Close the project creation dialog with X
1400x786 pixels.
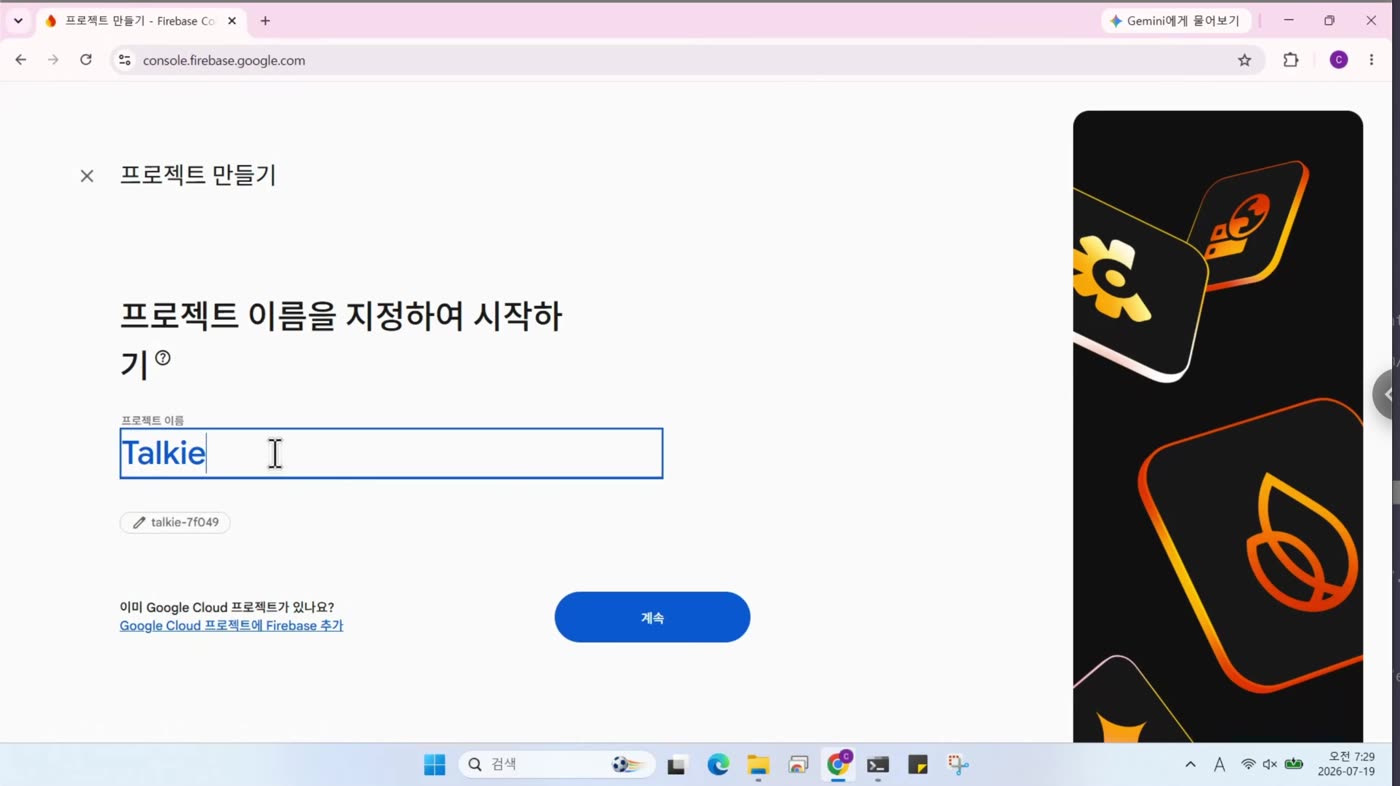pos(87,176)
